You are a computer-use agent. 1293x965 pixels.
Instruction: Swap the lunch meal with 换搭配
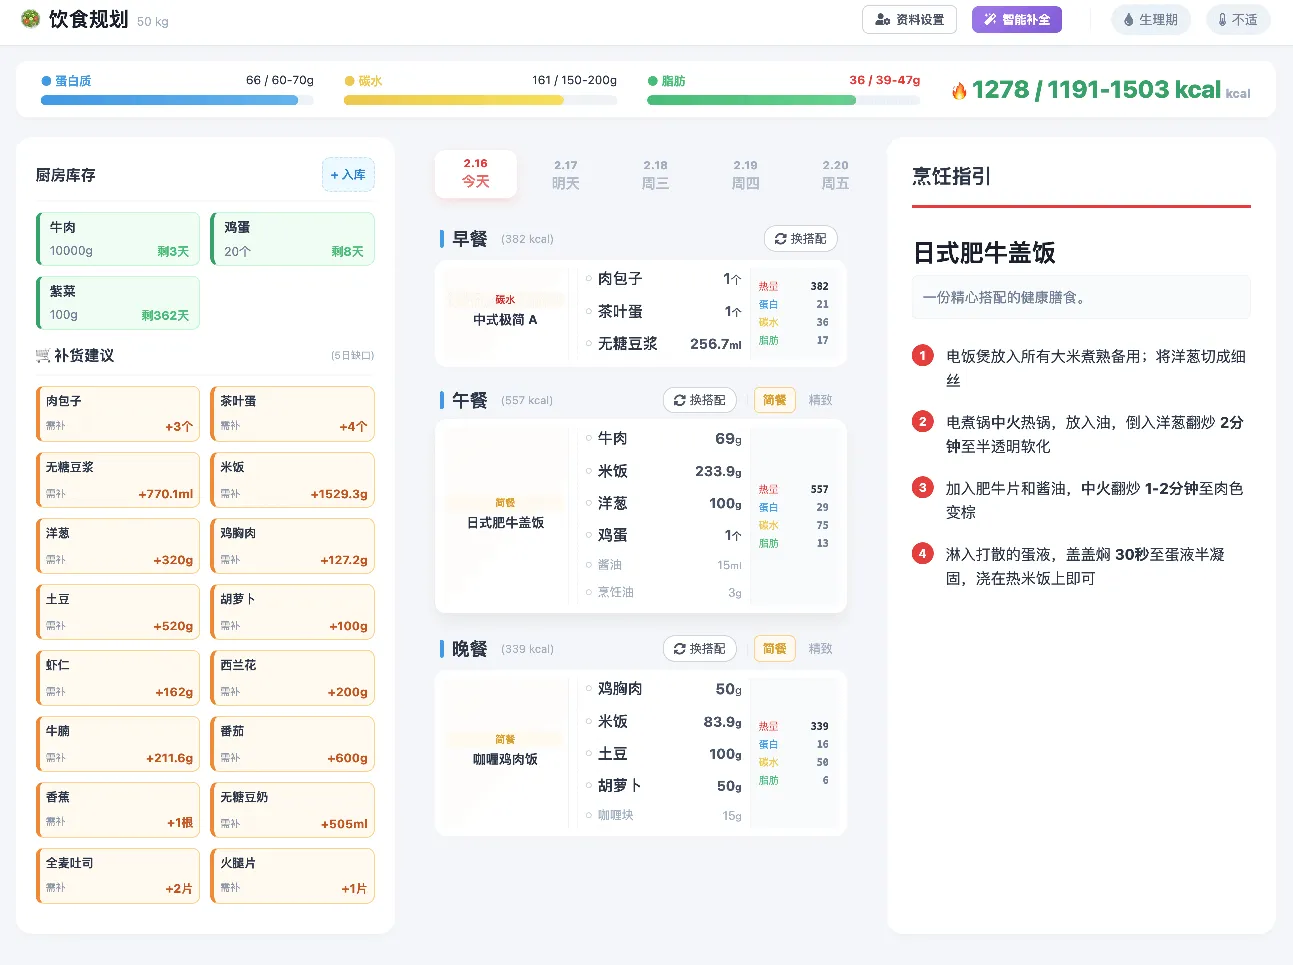coord(700,400)
